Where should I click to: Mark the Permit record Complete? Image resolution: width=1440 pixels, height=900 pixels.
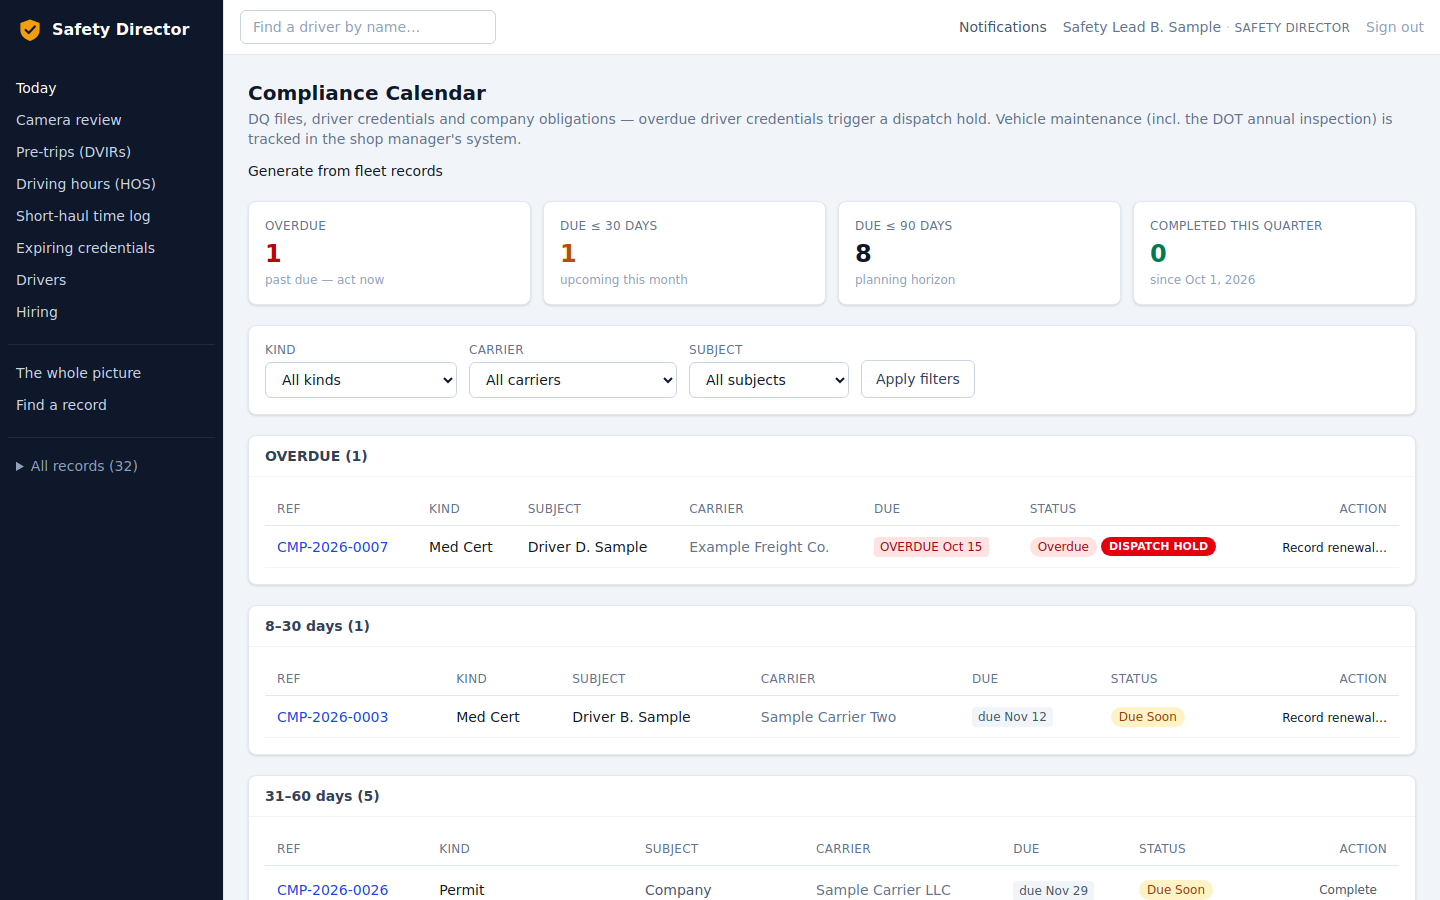pos(1348,890)
